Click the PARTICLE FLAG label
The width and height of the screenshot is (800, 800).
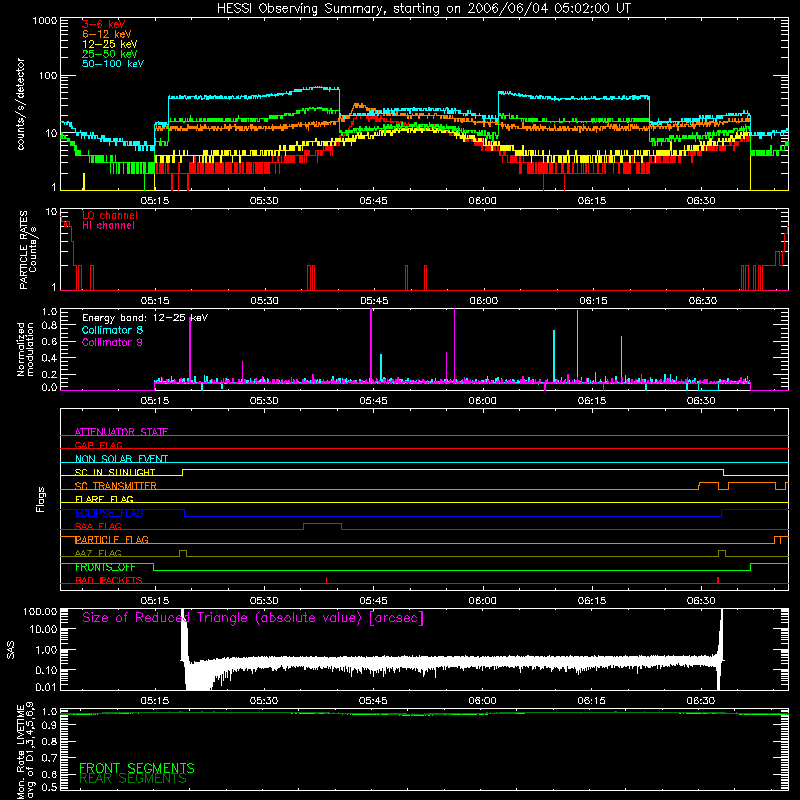coord(112,539)
